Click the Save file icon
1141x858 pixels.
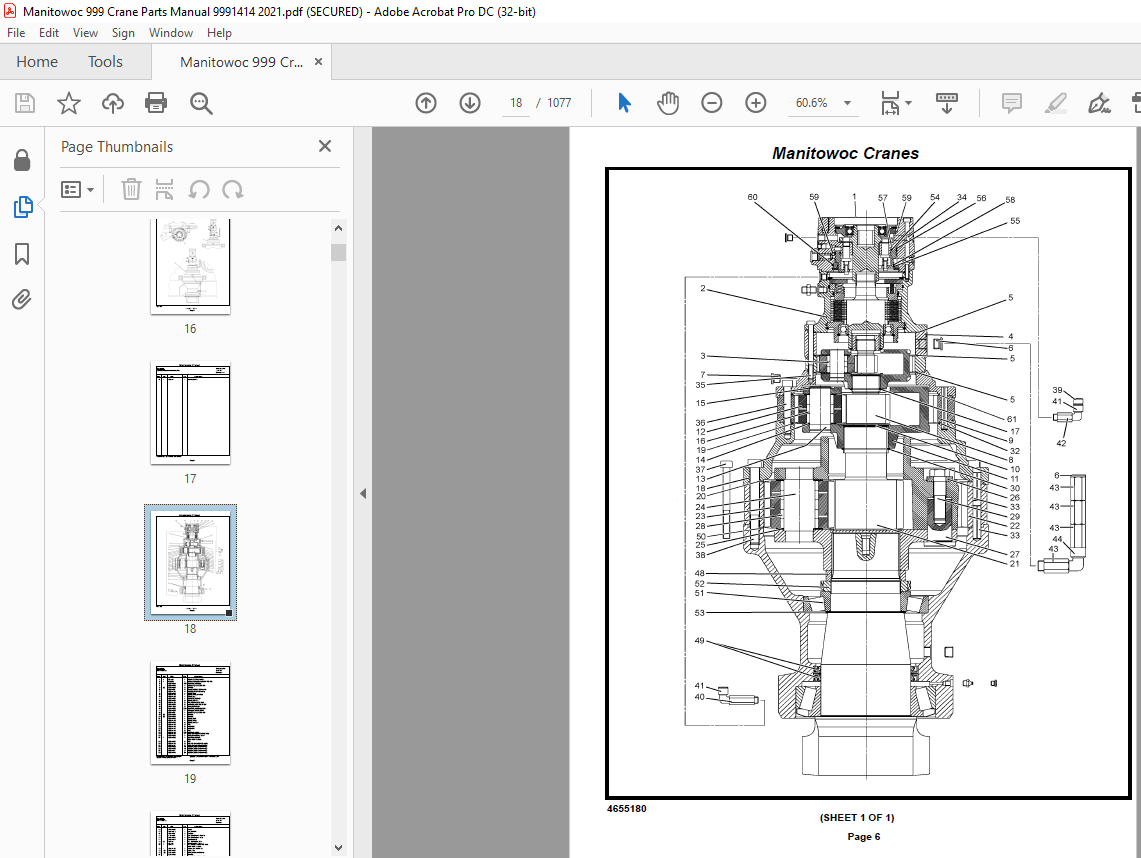[x=25, y=103]
